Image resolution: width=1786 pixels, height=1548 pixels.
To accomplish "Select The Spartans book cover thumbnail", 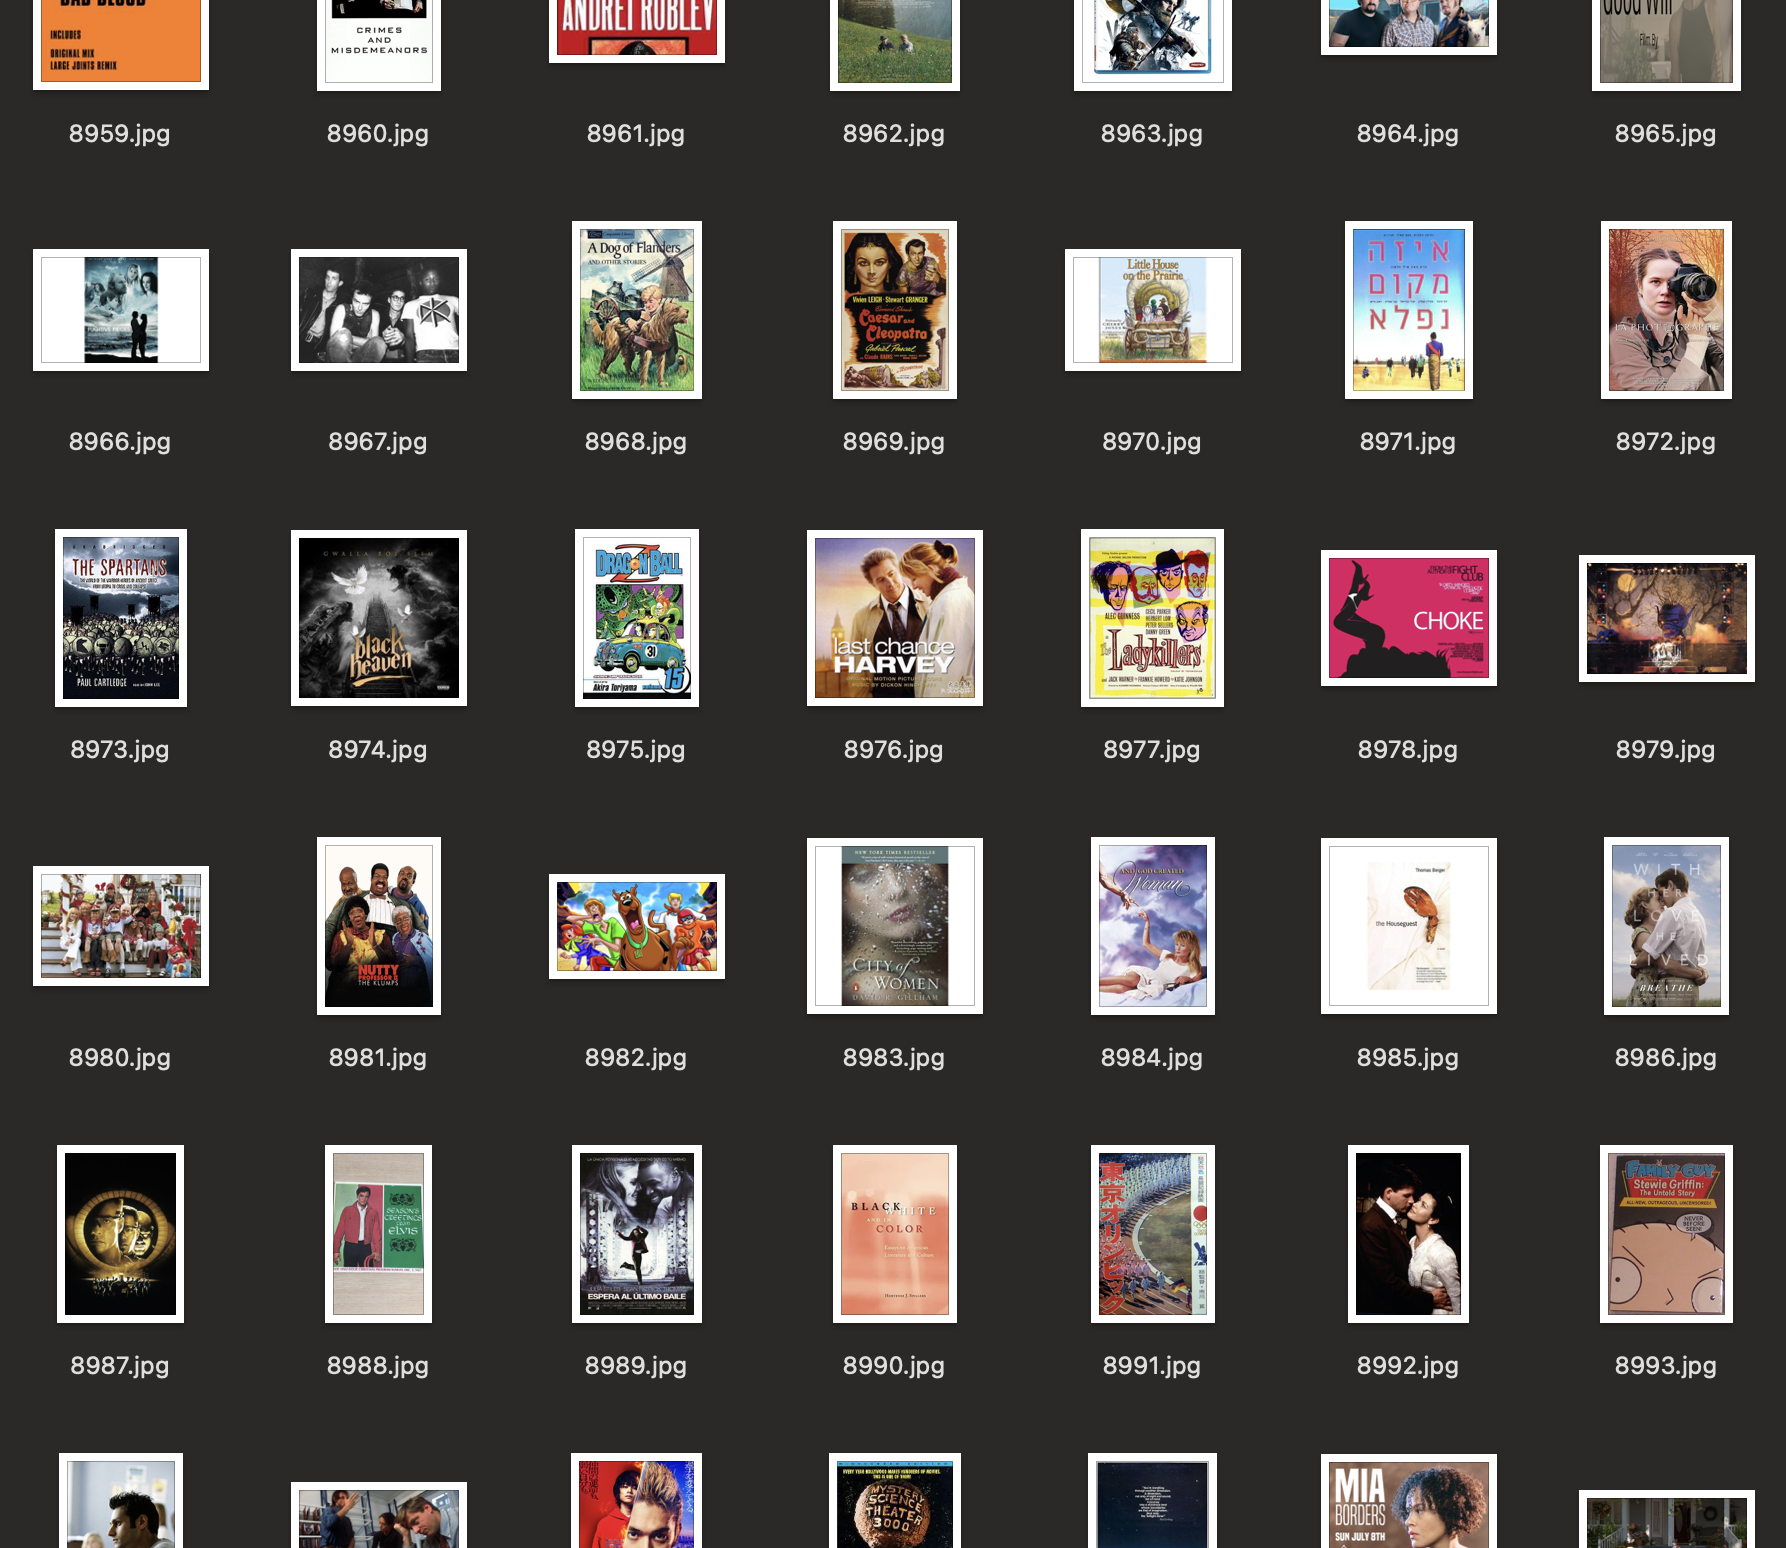I will (x=121, y=618).
